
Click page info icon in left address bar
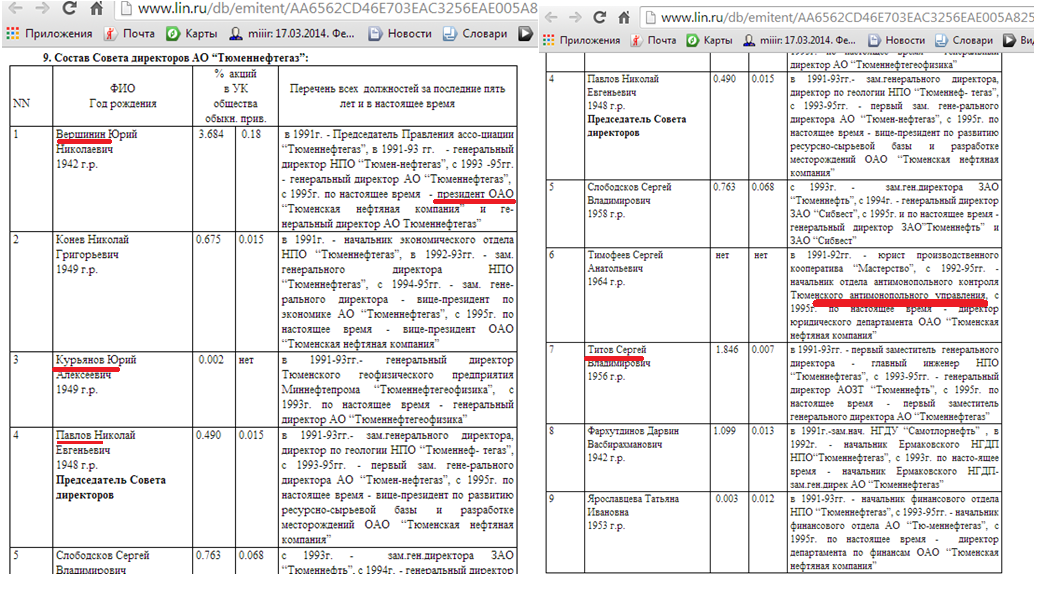pos(126,9)
